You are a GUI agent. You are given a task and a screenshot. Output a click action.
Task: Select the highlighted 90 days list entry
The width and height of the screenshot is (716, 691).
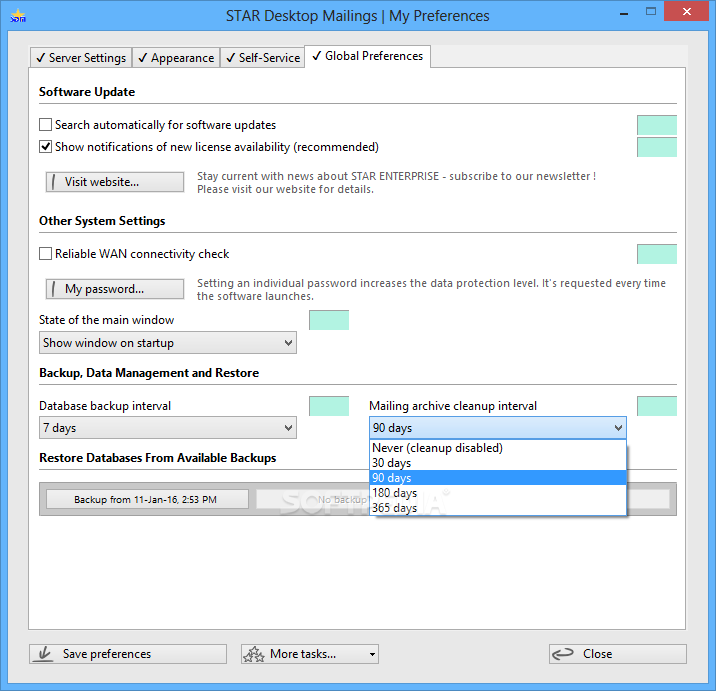point(498,478)
